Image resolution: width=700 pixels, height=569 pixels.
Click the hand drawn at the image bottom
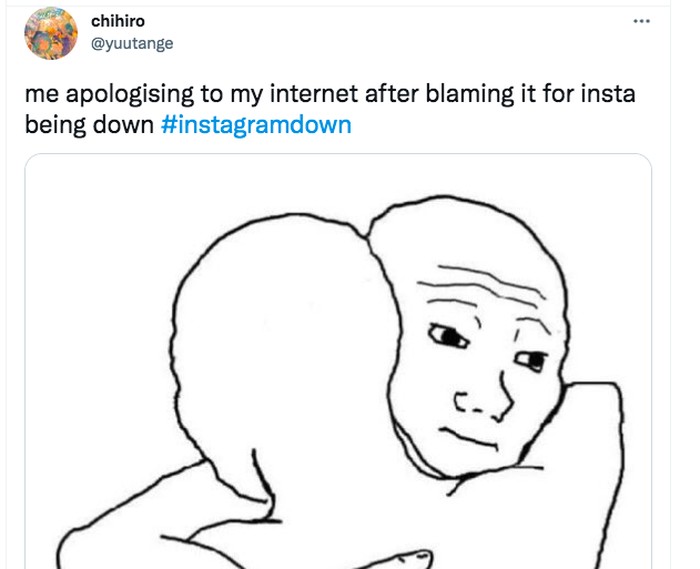coord(393,559)
